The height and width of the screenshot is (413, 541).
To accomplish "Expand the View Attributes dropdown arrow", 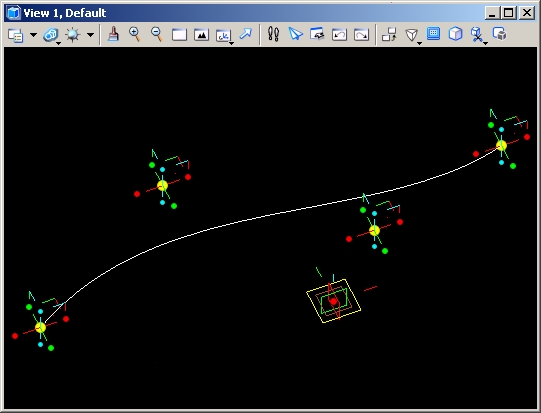I will coord(33,35).
